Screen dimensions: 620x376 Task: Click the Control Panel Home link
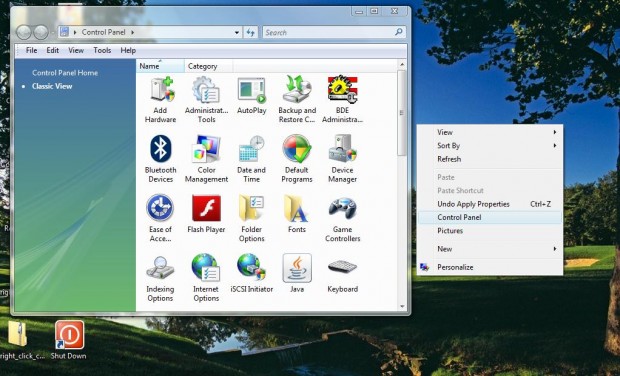[65, 73]
